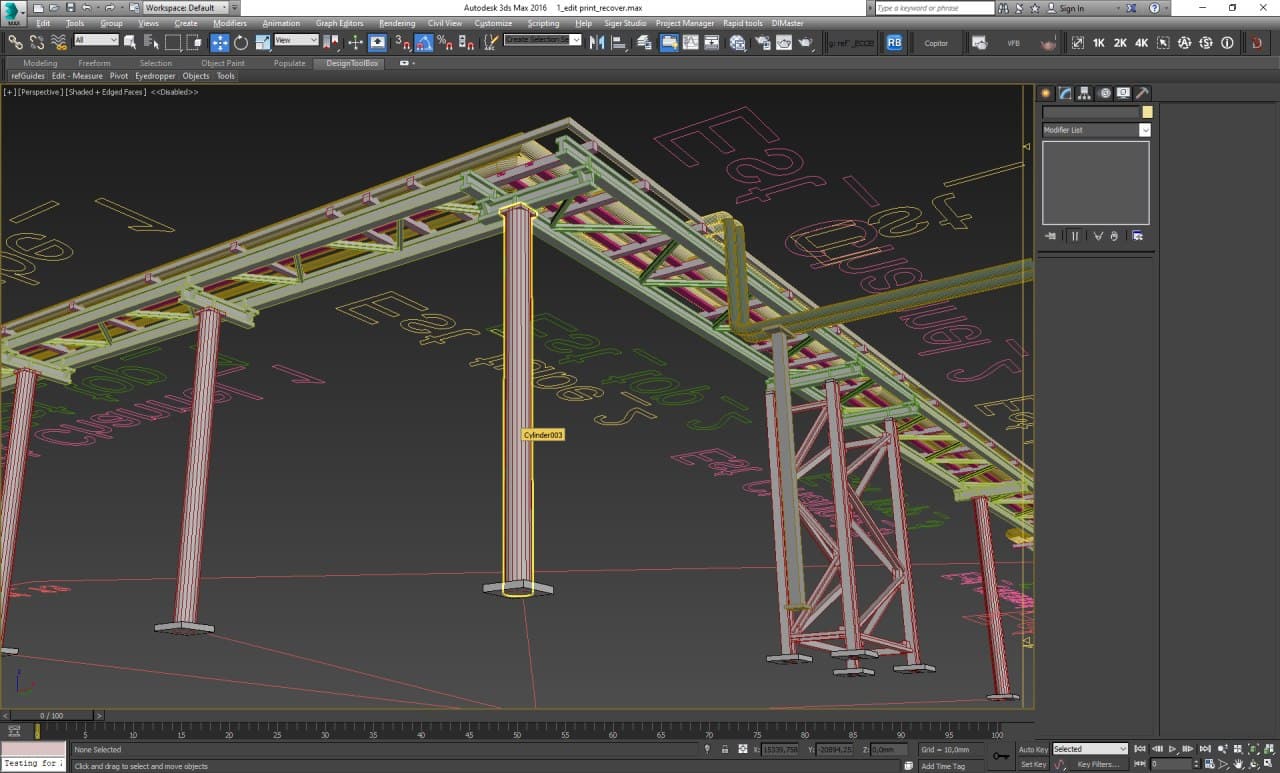Click the Key Filters button
This screenshot has height=773, width=1280.
click(x=1097, y=764)
